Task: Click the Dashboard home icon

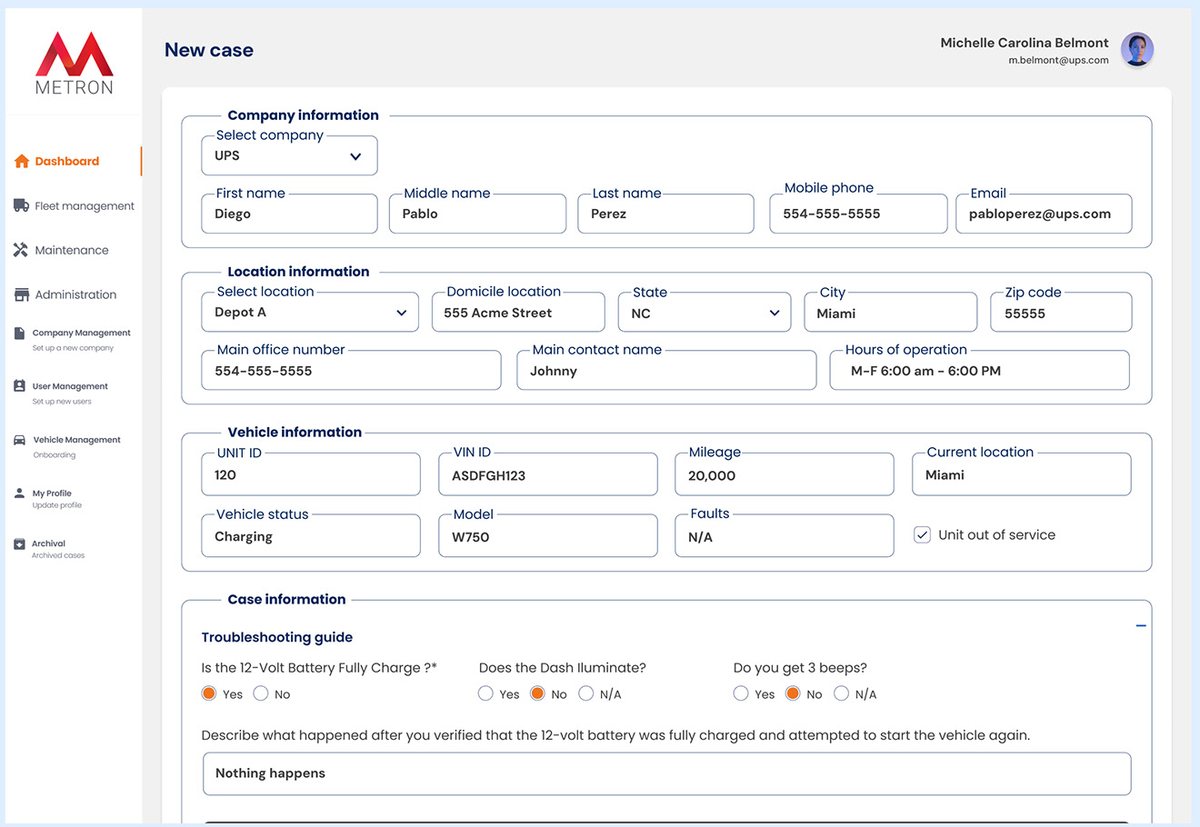Action: pyautogui.click(x=21, y=161)
